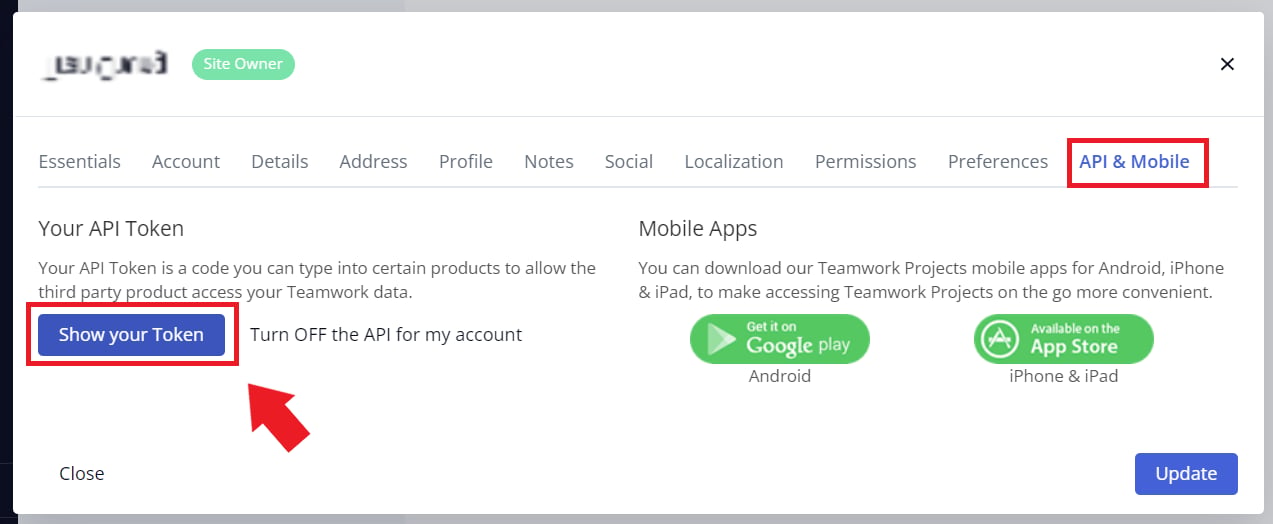Image resolution: width=1273 pixels, height=524 pixels.
Task: Click the Show your Token button
Action: coord(131,335)
